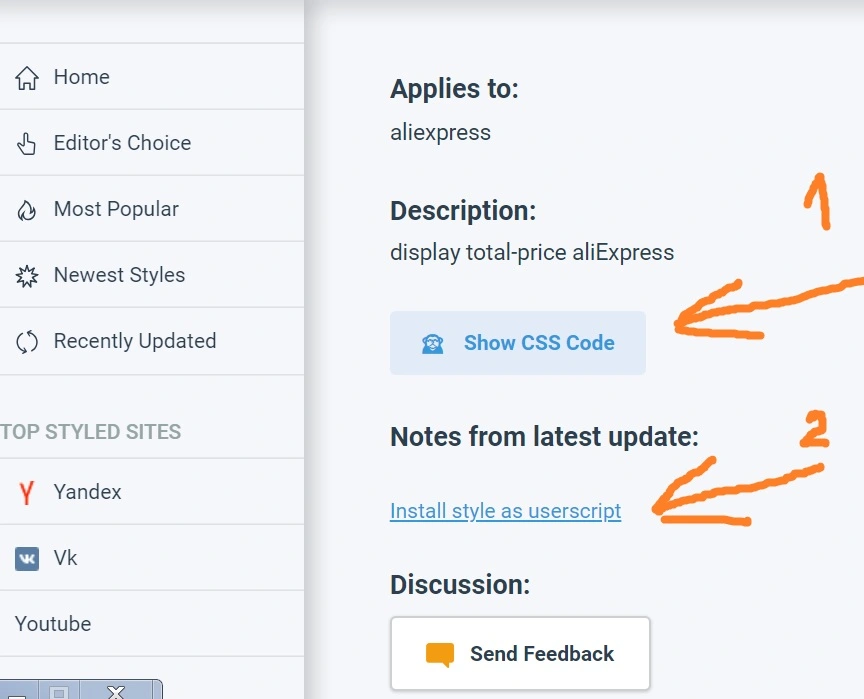Click the blue Vk logo icon
The width and height of the screenshot is (864, 699).
pyautogui.click(x=26, y=559)
